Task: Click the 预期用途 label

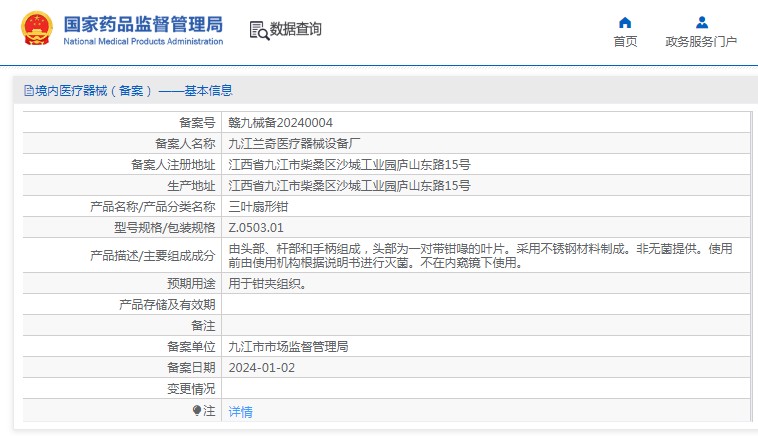Action: pos(191,284)
